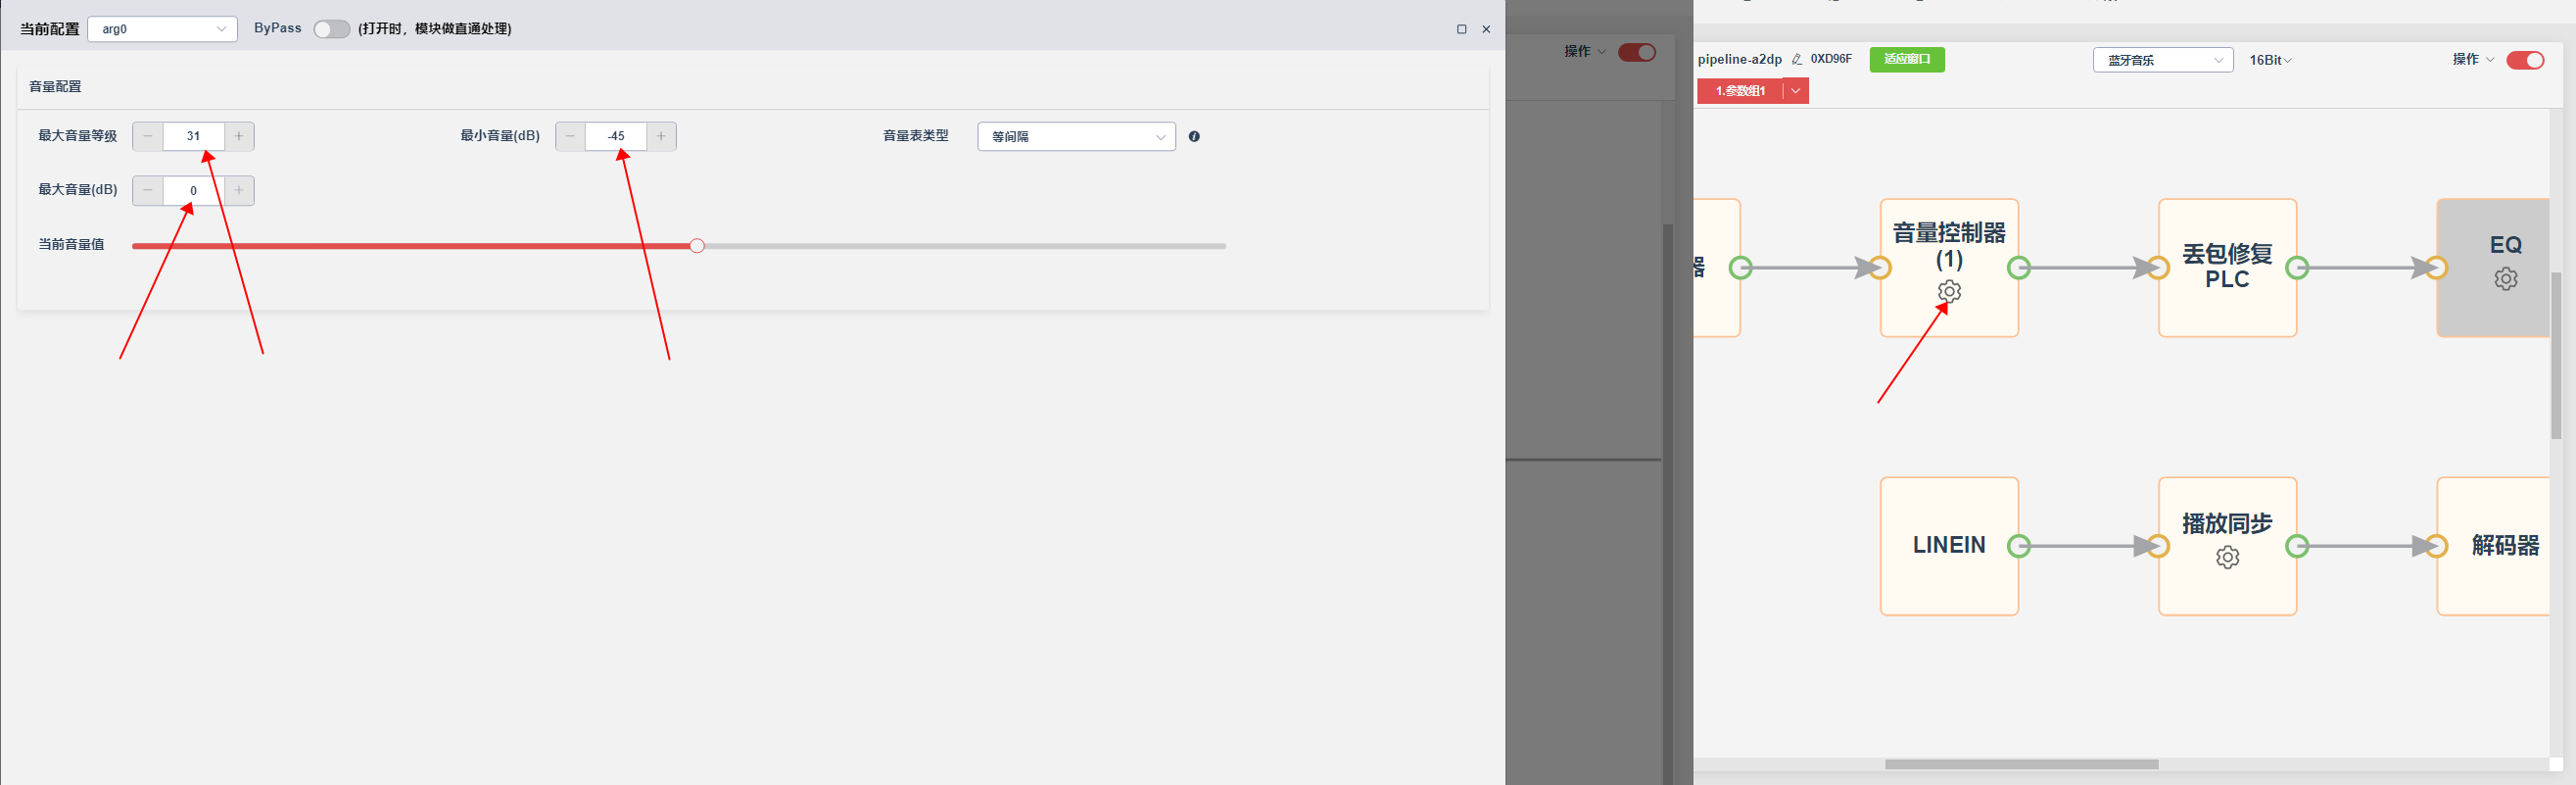This screenshot has width=2576, height=785.
Task: Open the EQ node gear settings
Action: (2505, 279)
